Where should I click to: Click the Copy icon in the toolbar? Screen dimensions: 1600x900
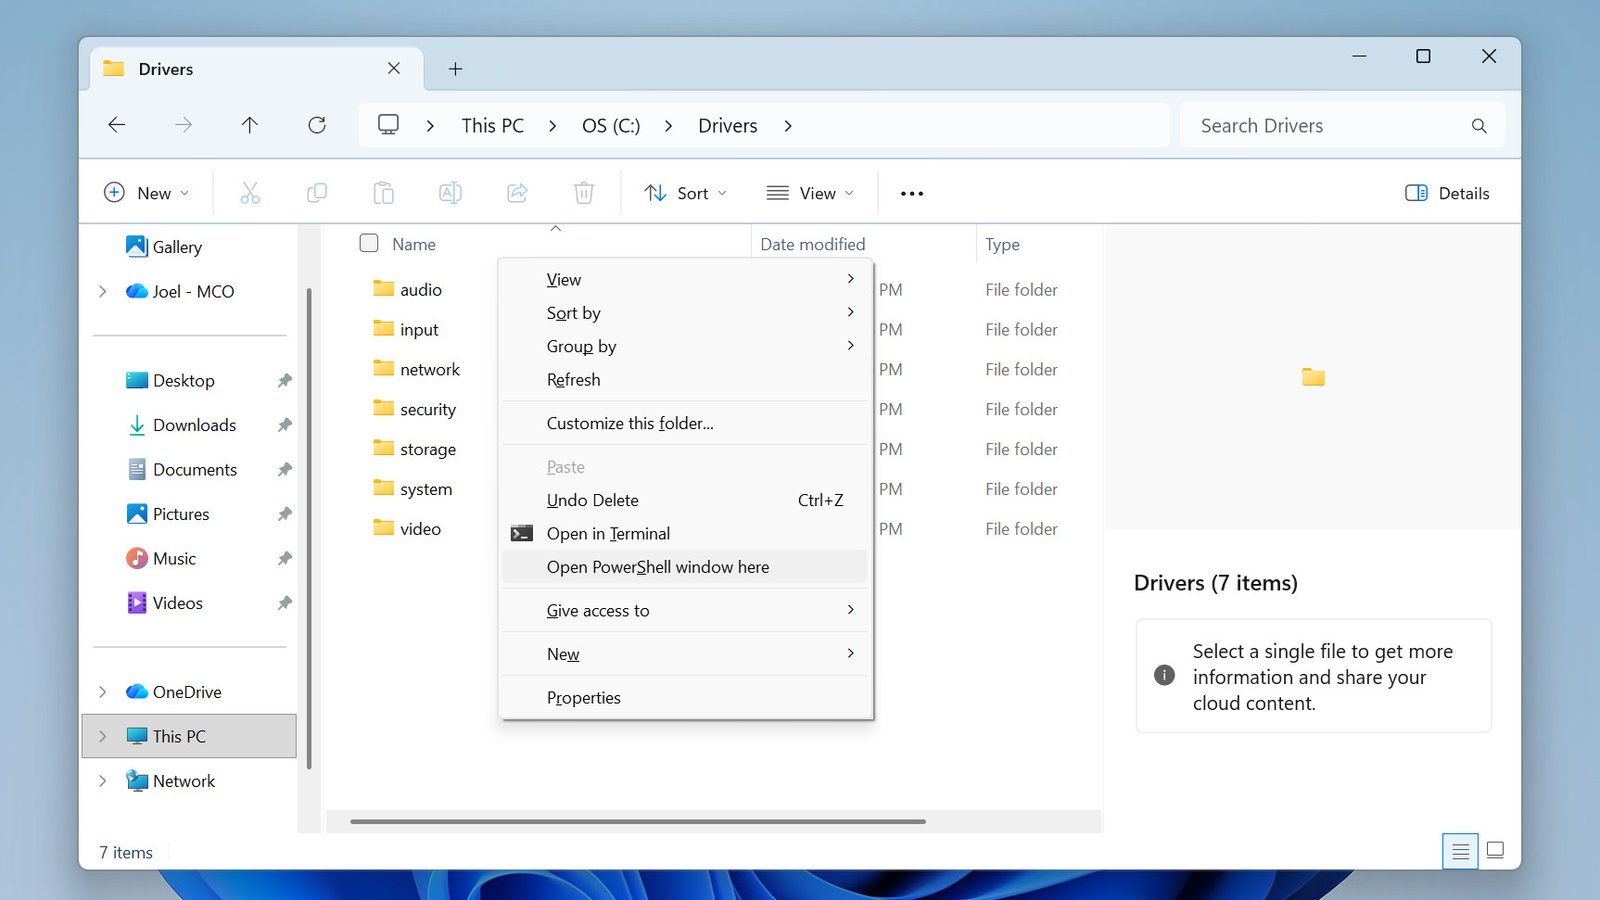pyautogui.click(x=317, y=192)
